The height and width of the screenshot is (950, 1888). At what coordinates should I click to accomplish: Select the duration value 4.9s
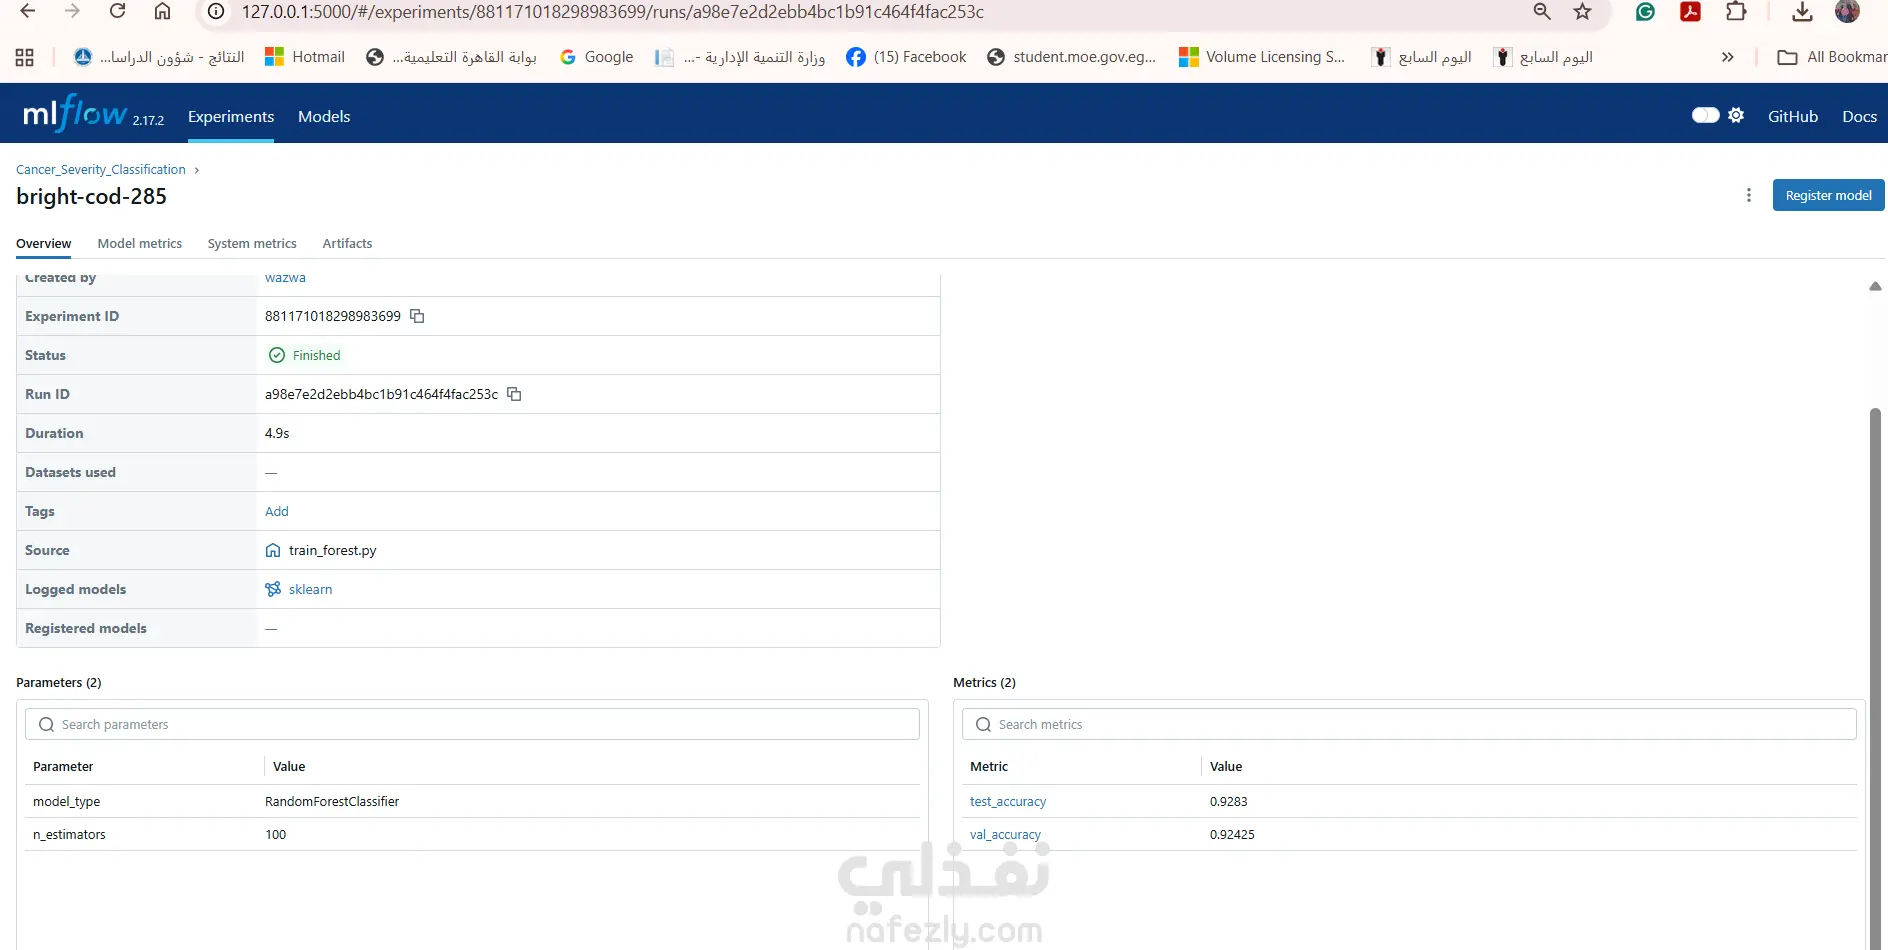[x=277, y=433]
